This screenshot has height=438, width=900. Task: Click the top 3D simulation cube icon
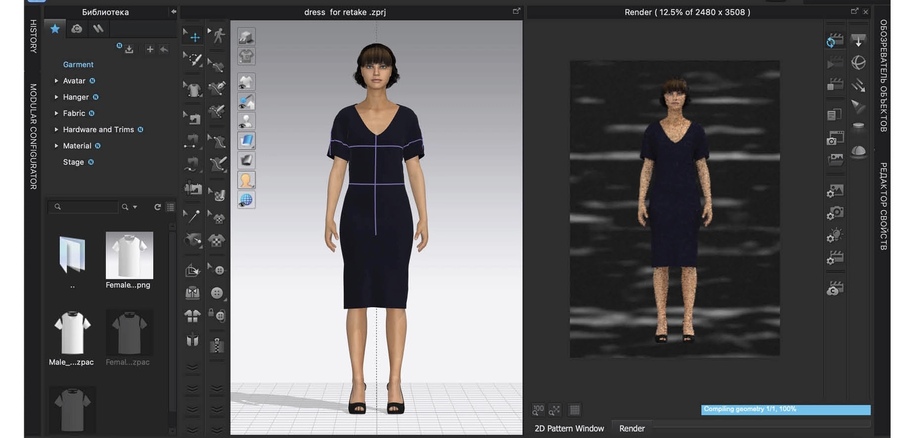click(x=246, y=37)
